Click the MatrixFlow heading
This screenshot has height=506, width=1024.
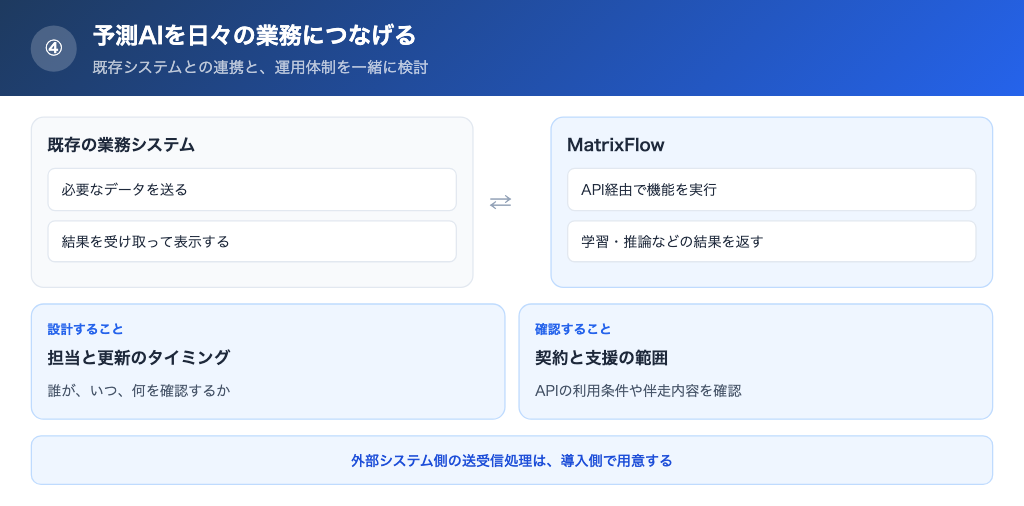point(616,145)
